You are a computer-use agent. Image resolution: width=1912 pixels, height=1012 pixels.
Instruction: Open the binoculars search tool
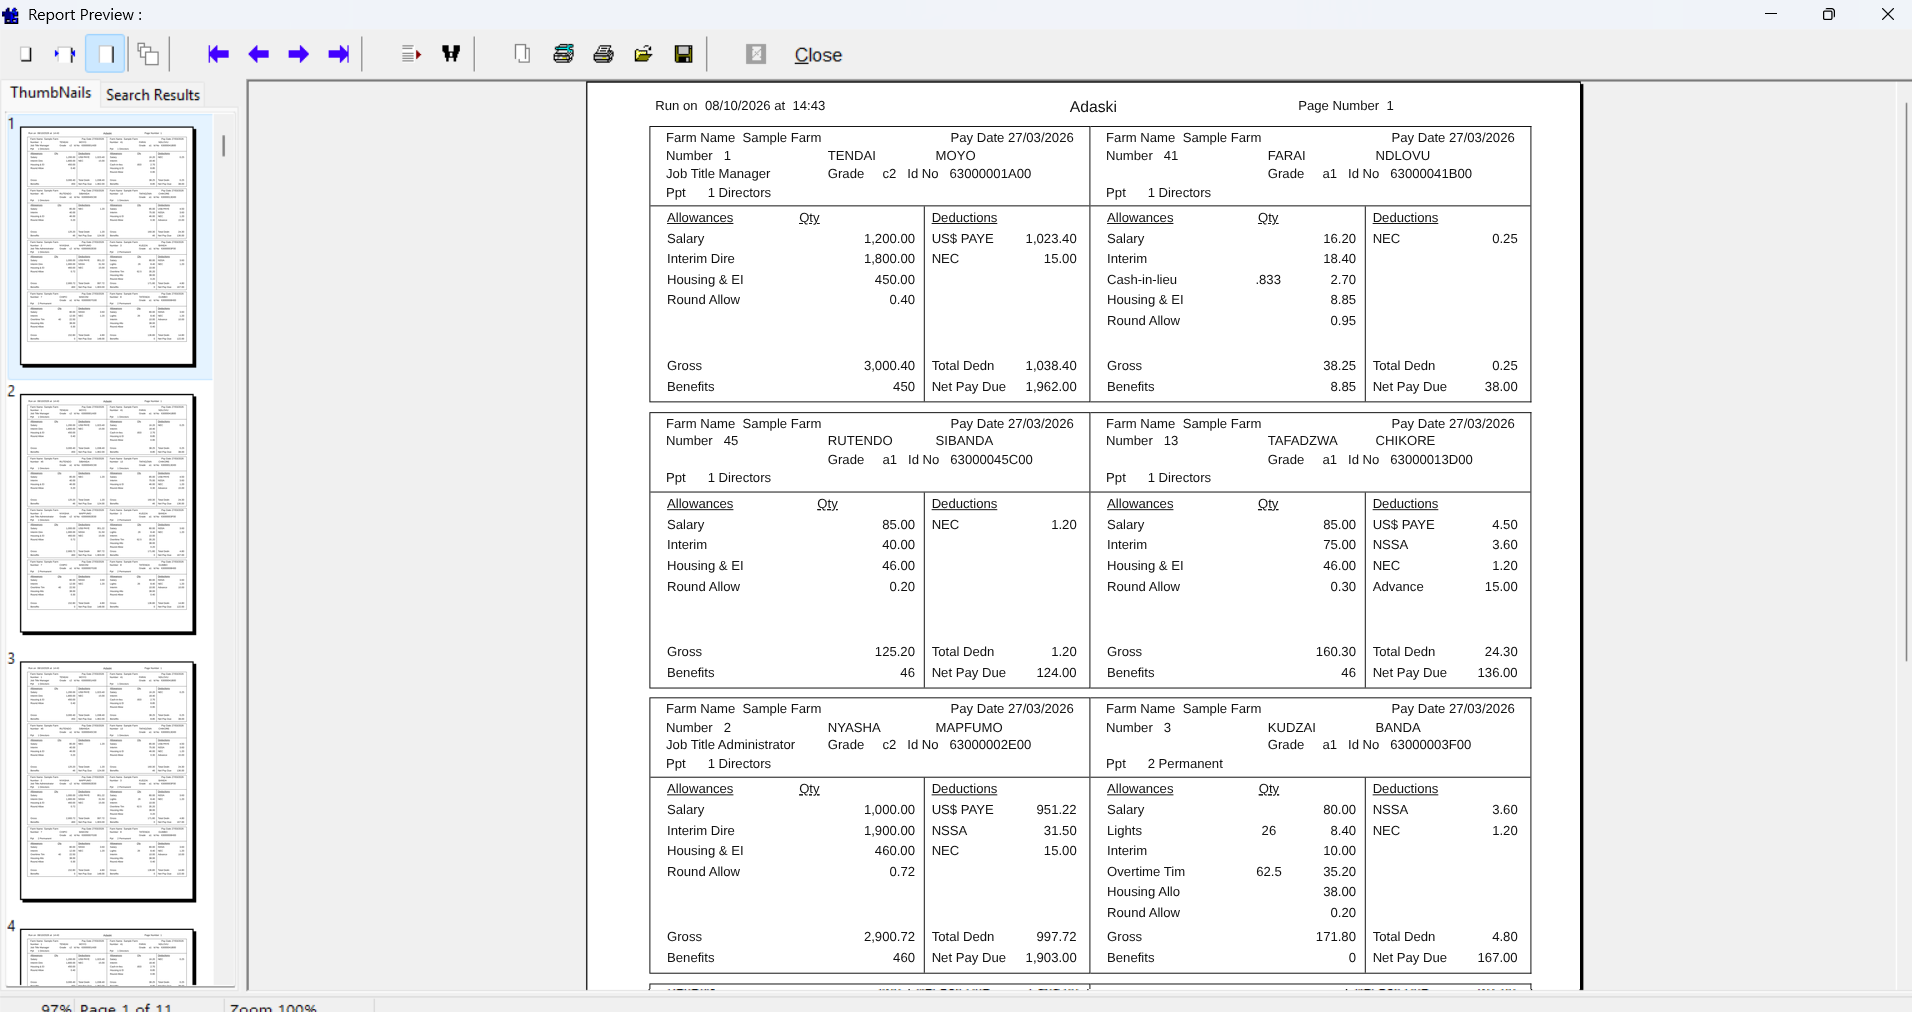(x=451, y=54)
